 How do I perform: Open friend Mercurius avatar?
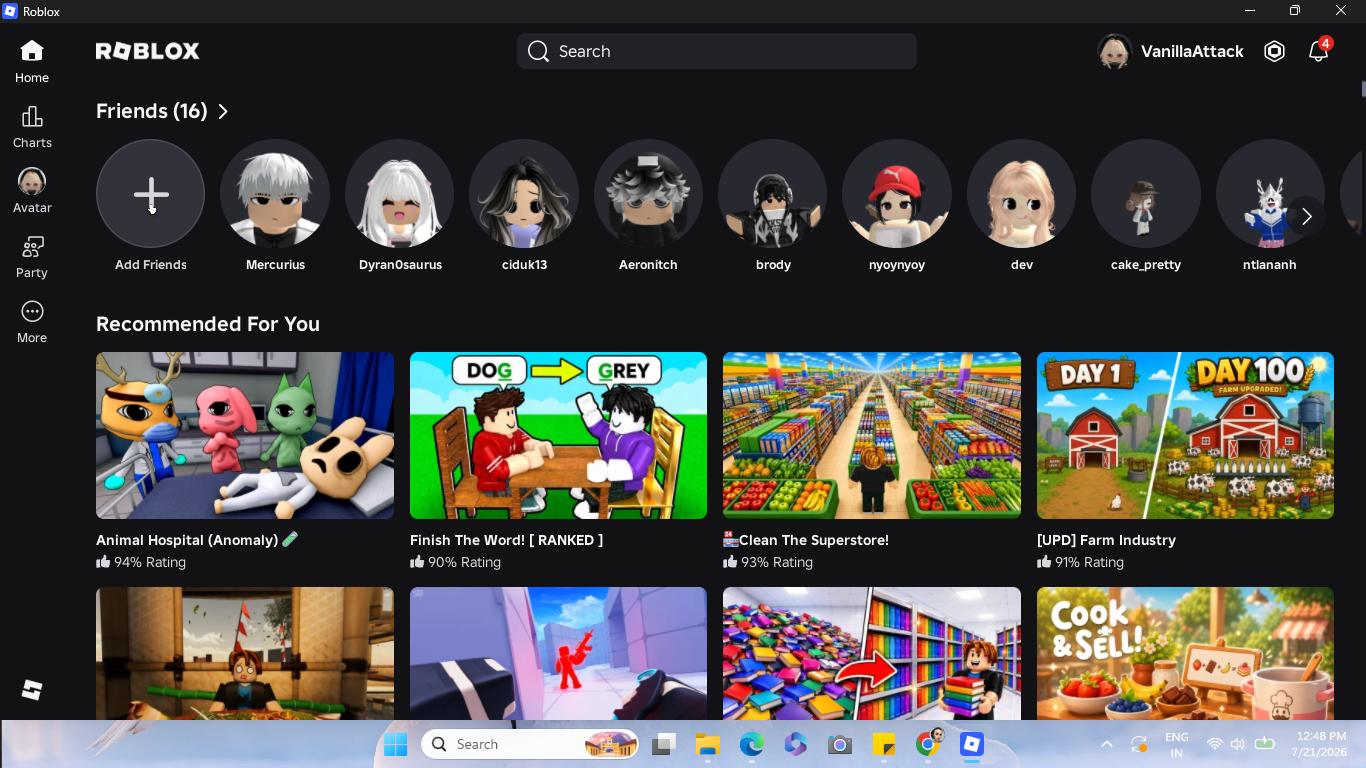275,193
